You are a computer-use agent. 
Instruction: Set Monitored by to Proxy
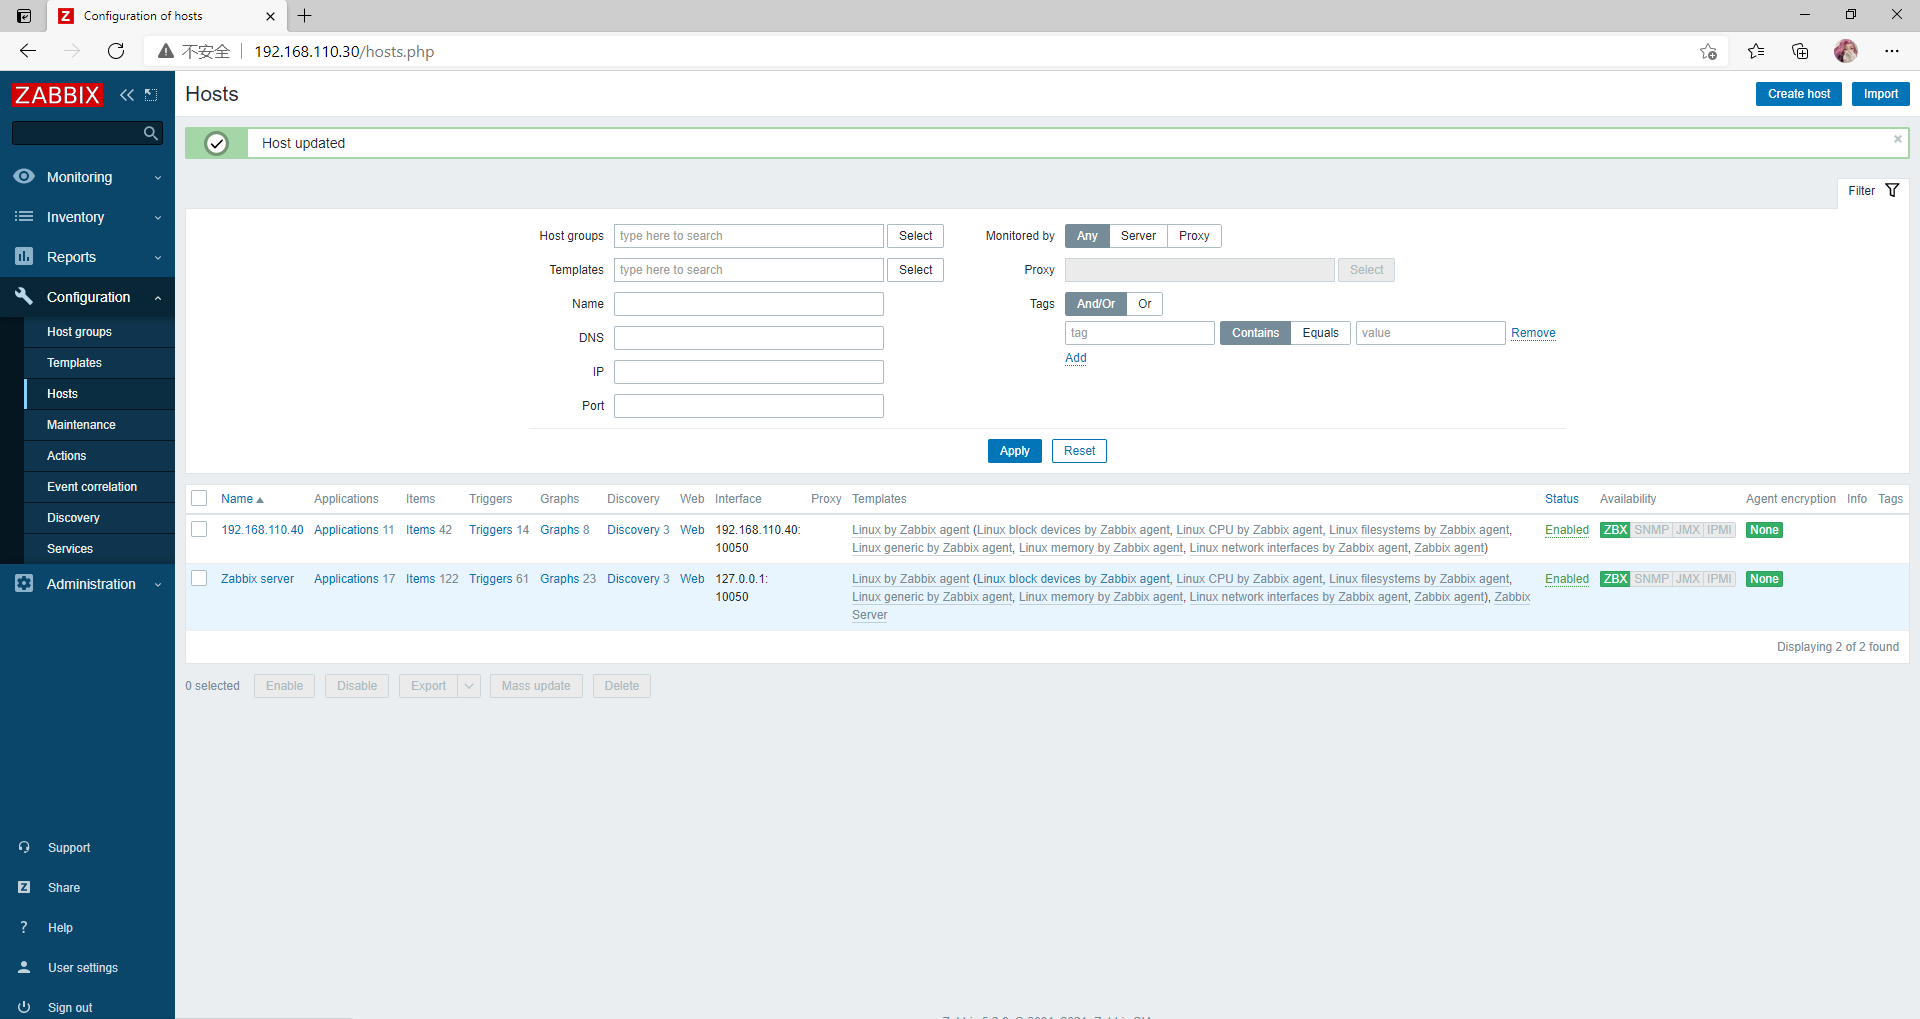pyautogui.click(x=1194, y=236)
